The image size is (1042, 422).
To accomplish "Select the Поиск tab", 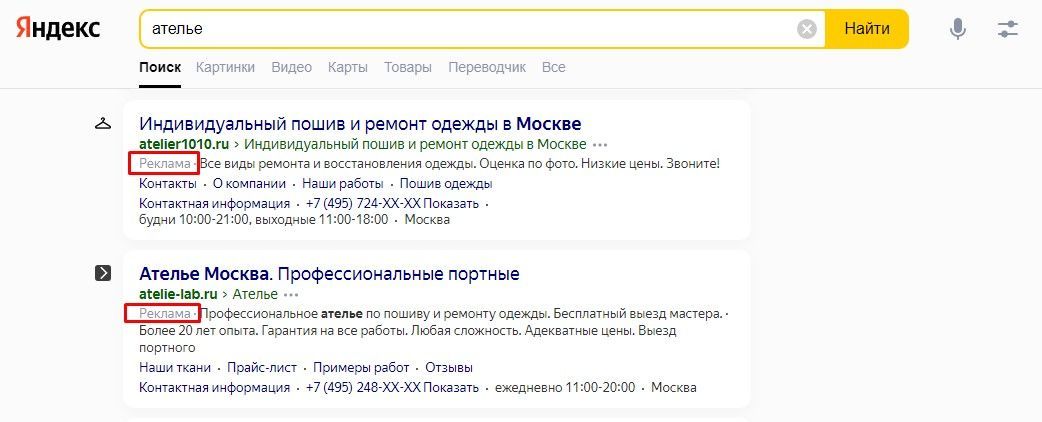I will tap(160, 67).
